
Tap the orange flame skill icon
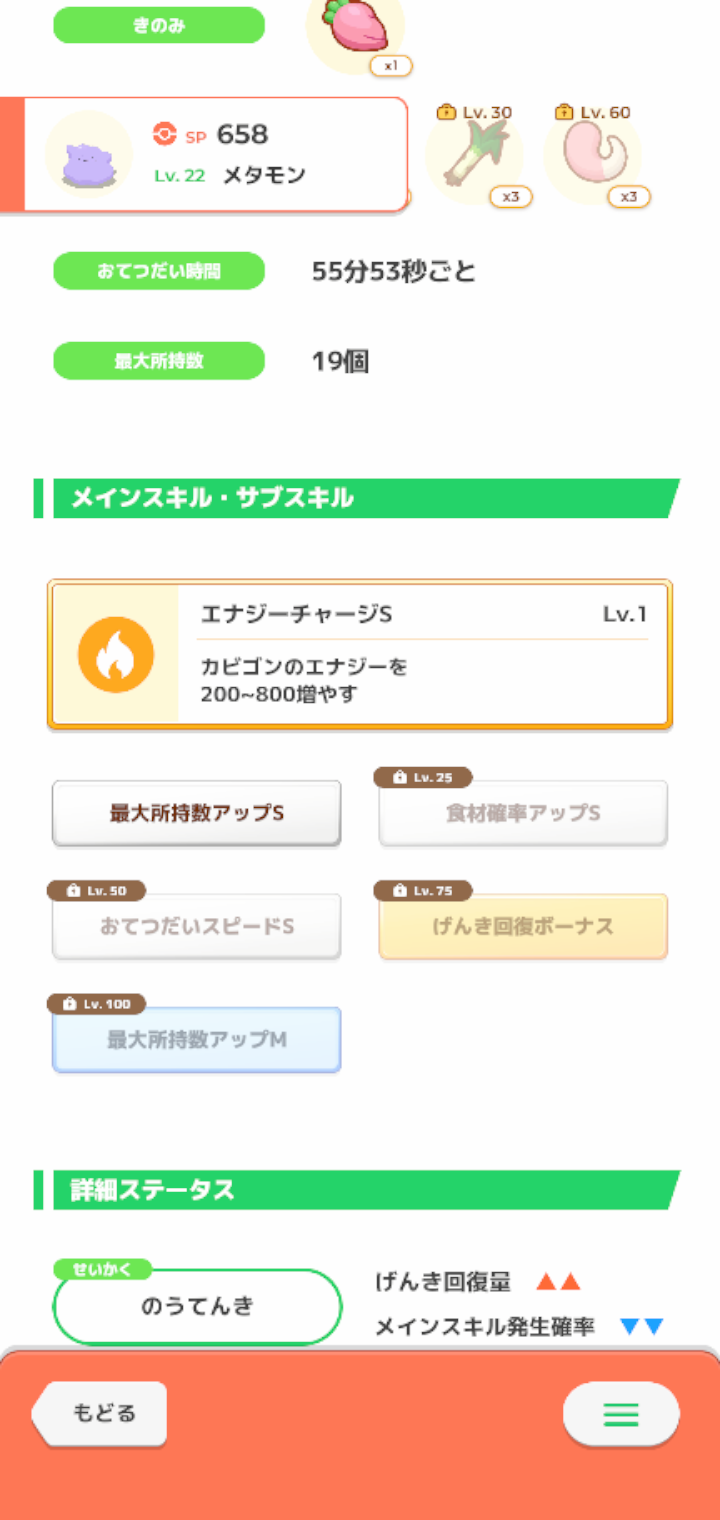pos(116,655)
